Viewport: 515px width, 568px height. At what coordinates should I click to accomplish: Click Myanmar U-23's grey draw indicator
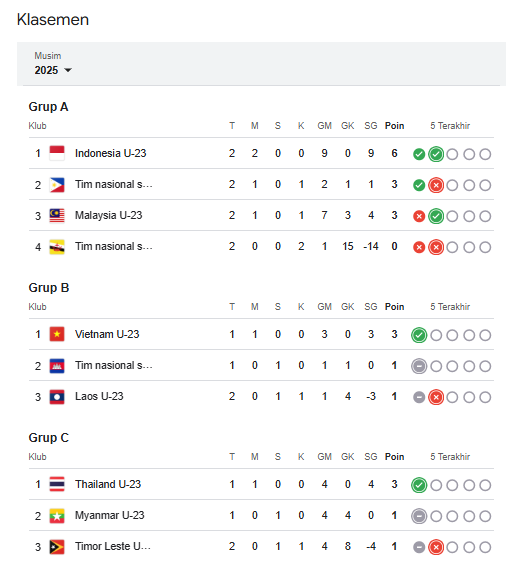[419, 516]
